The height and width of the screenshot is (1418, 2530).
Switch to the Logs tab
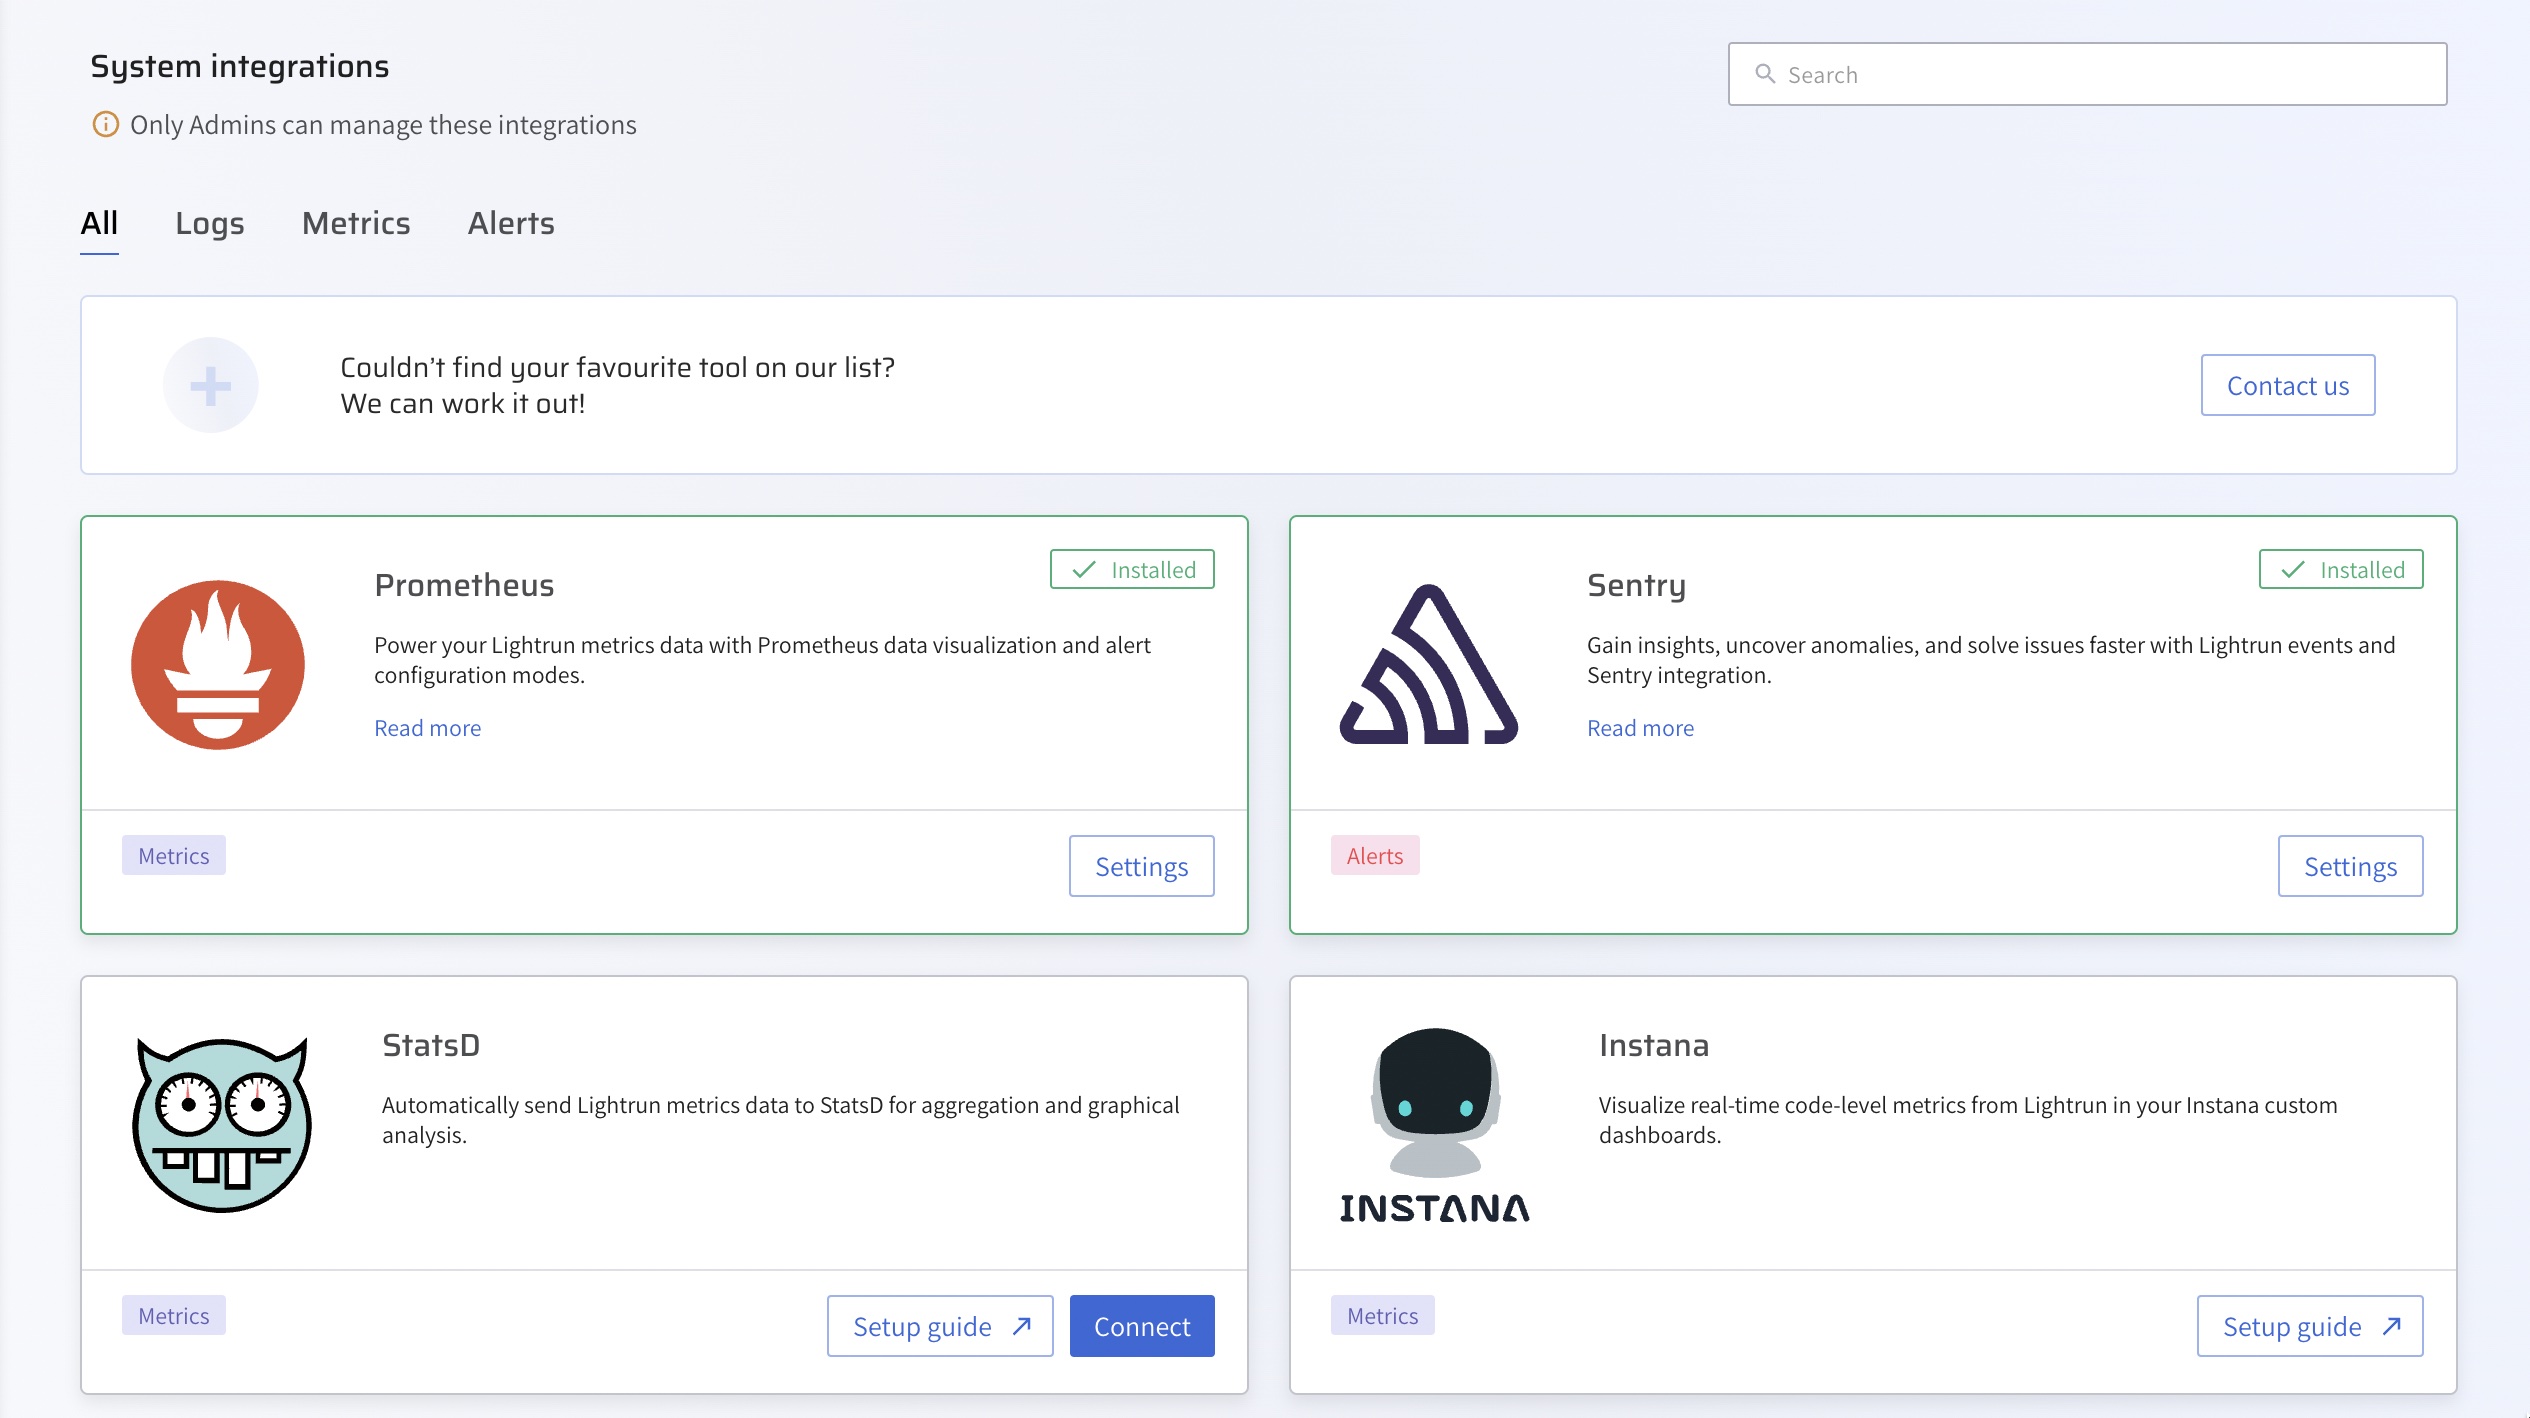209,223
